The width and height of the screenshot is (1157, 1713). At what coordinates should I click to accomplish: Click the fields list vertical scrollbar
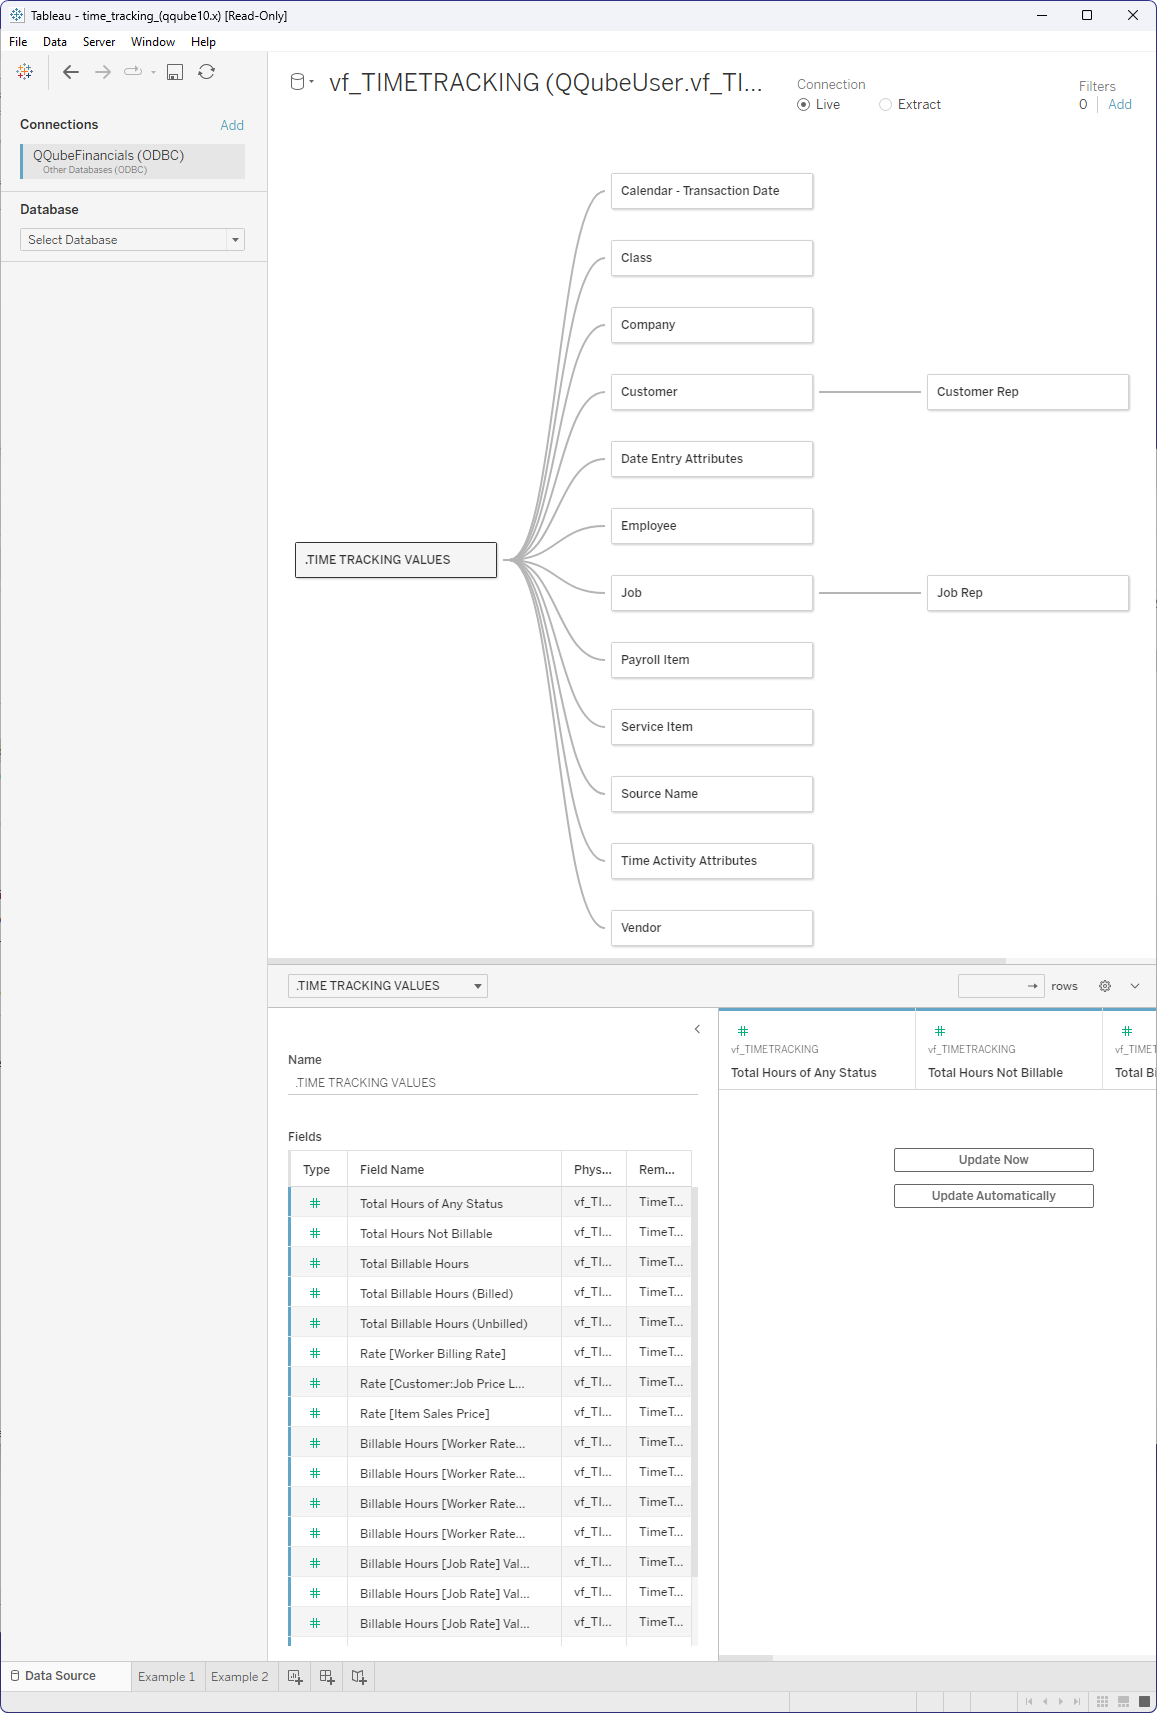pos(695,1381)
